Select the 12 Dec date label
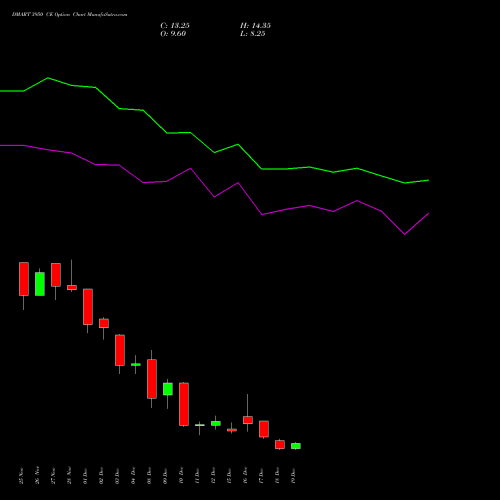 click(x=213, y=476)
